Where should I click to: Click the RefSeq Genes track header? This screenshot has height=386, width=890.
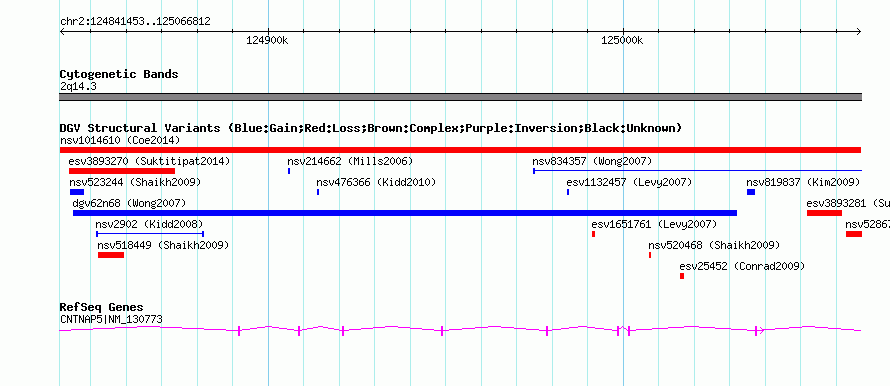tap(102, 307)
